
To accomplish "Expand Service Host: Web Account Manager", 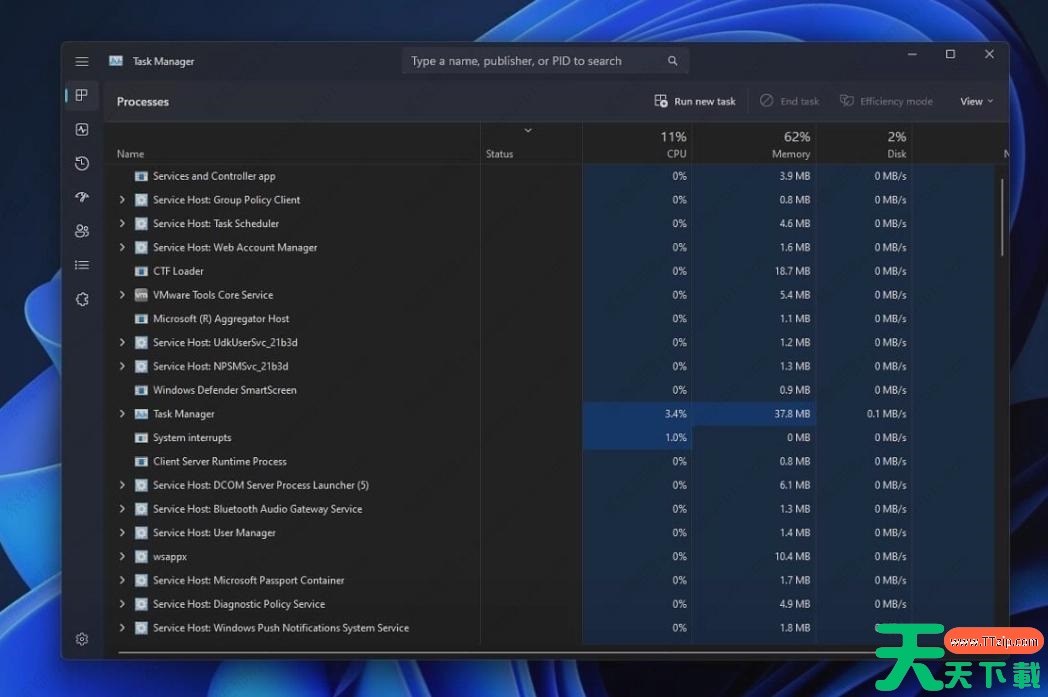I will pyautogui.click(x=122, y=247).
